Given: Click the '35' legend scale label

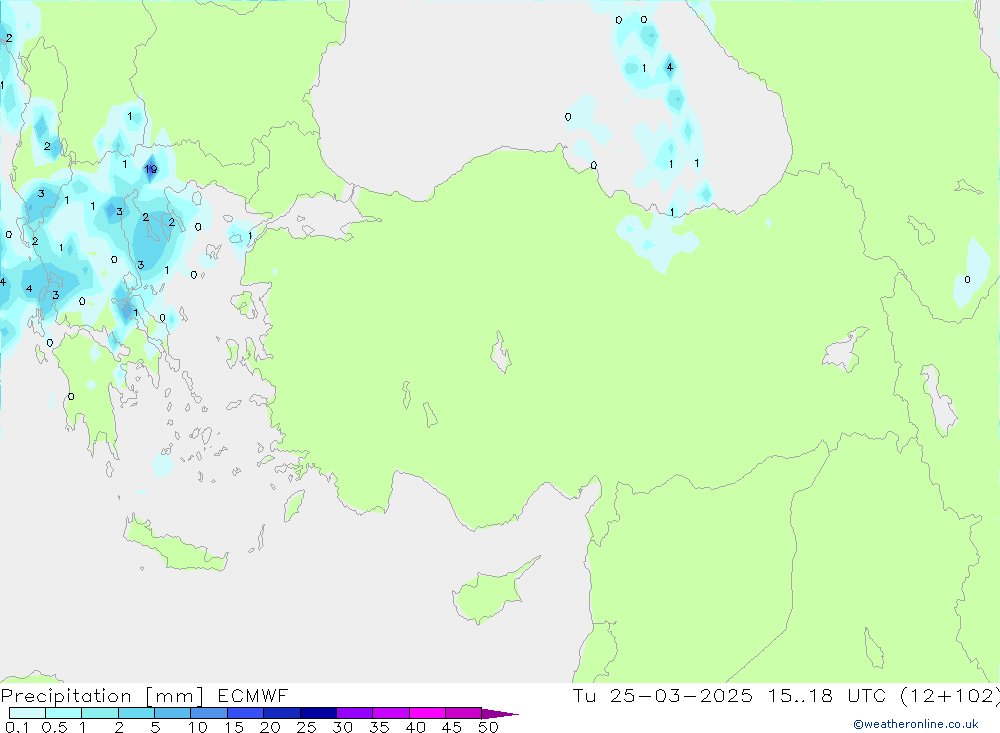Looking at the screenshot, I should 379,727.
